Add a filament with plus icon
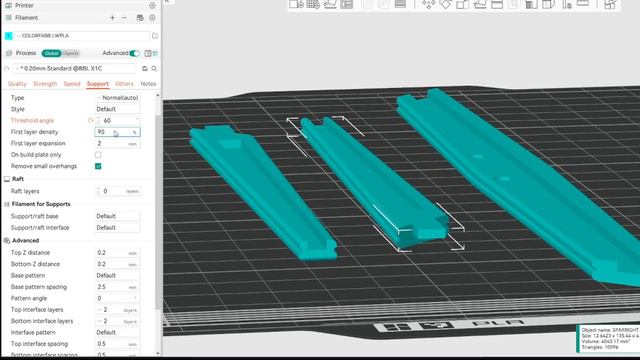The image size is (640, 360). [112, 18]
